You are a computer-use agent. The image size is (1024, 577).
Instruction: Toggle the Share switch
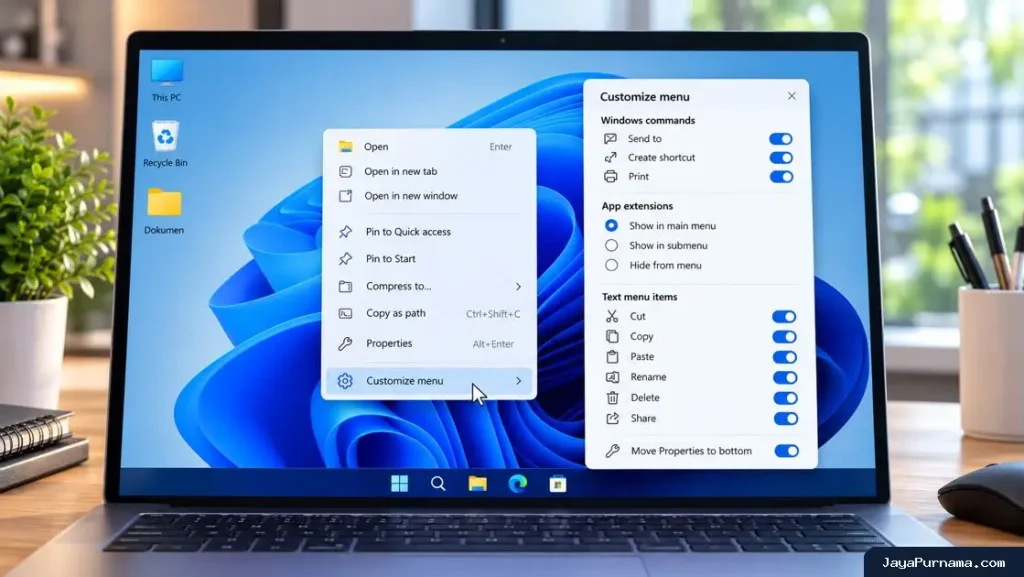pyautogui.click(x=786, y=418)
